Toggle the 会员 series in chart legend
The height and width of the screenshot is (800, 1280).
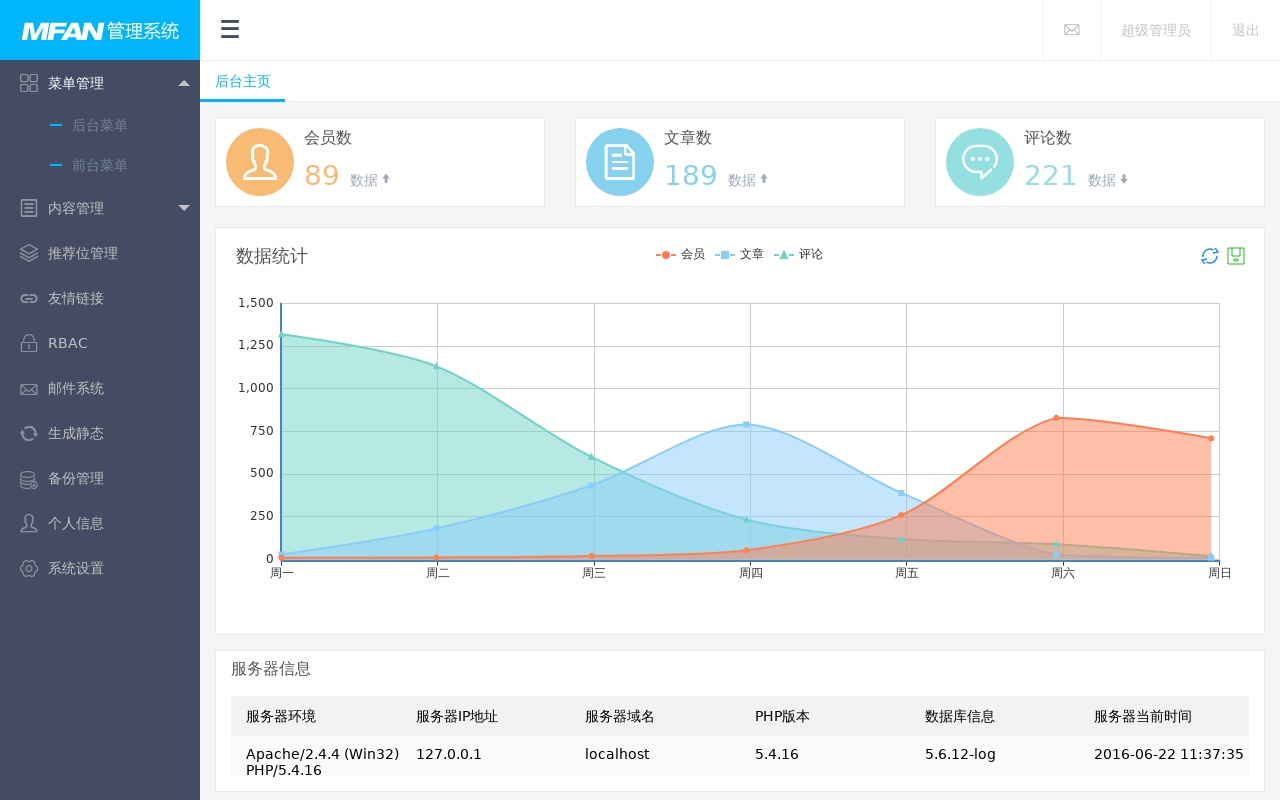(681, 255)
